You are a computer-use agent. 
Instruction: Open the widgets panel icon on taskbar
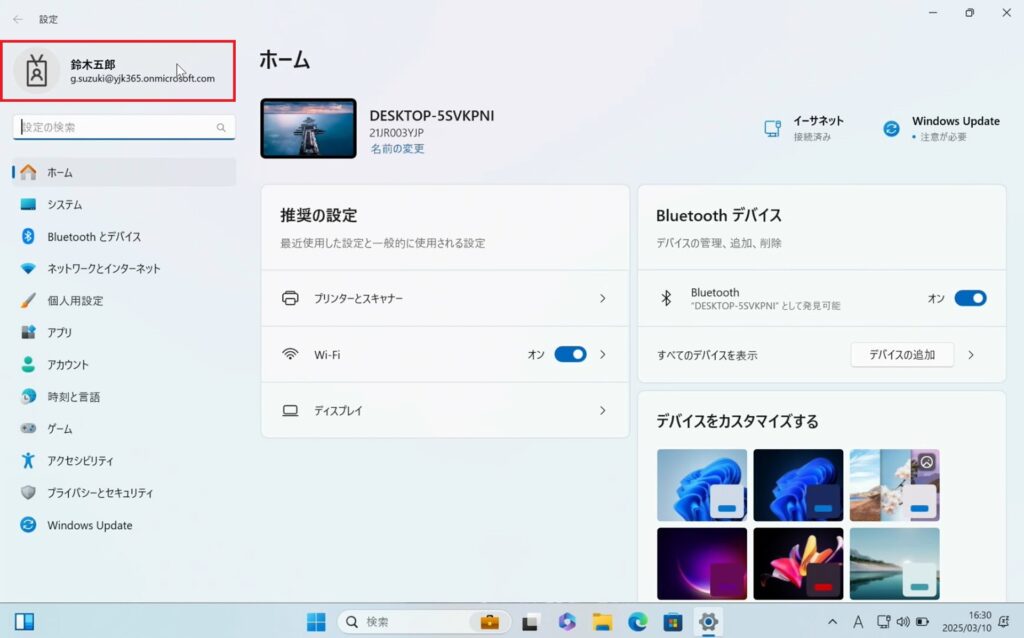[x=24, y=622]
